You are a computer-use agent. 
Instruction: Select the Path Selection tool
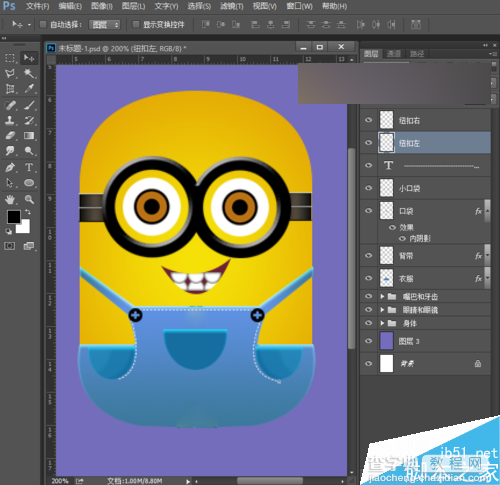coord(10,183)
